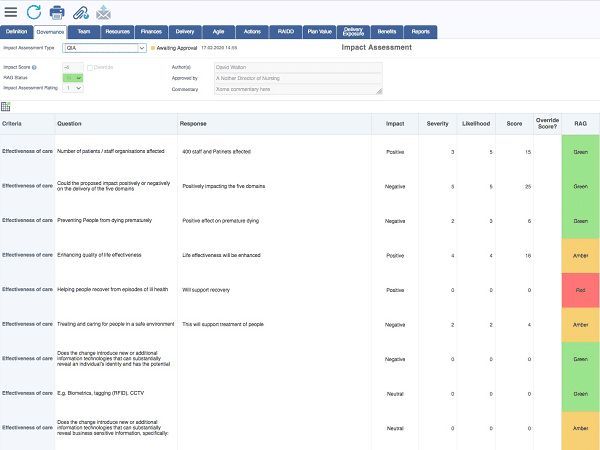The width and height of the screenshot is (600, 450).
Task: Switch to the Reports tab
Action: pyautogui.click(x=421, y=32)
